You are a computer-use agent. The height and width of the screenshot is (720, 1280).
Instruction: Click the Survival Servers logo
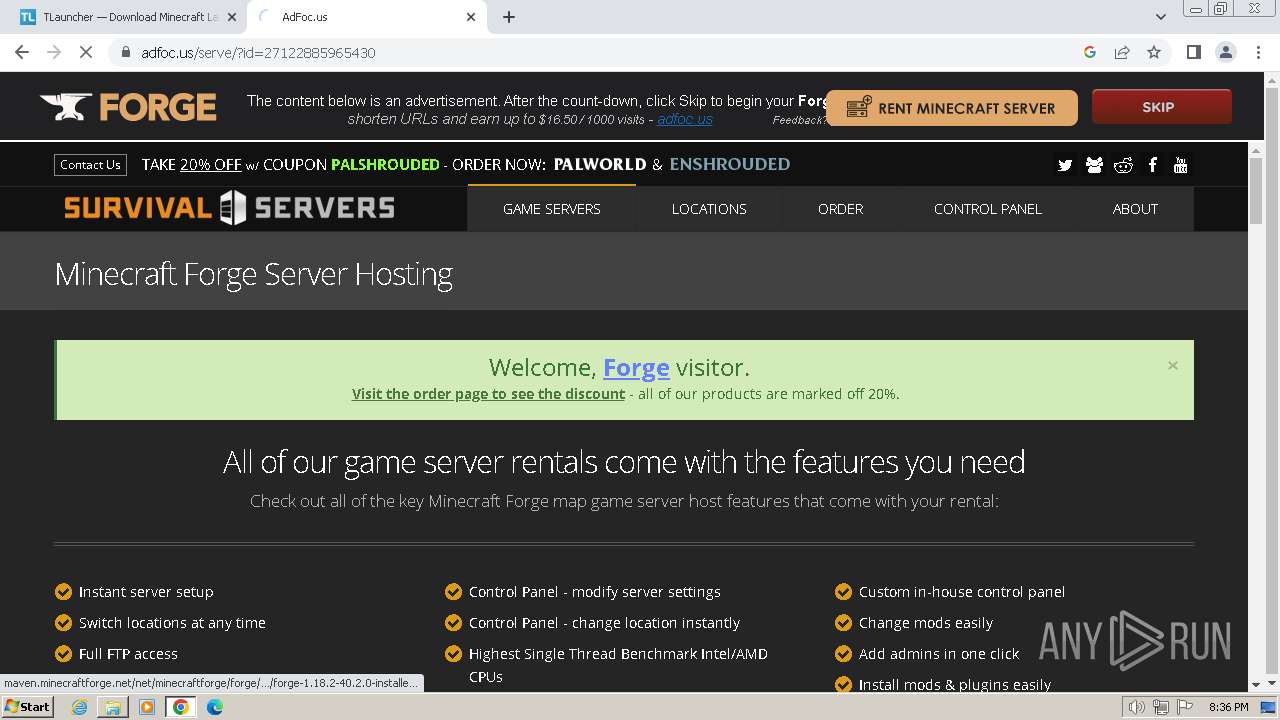pos(229,208)
